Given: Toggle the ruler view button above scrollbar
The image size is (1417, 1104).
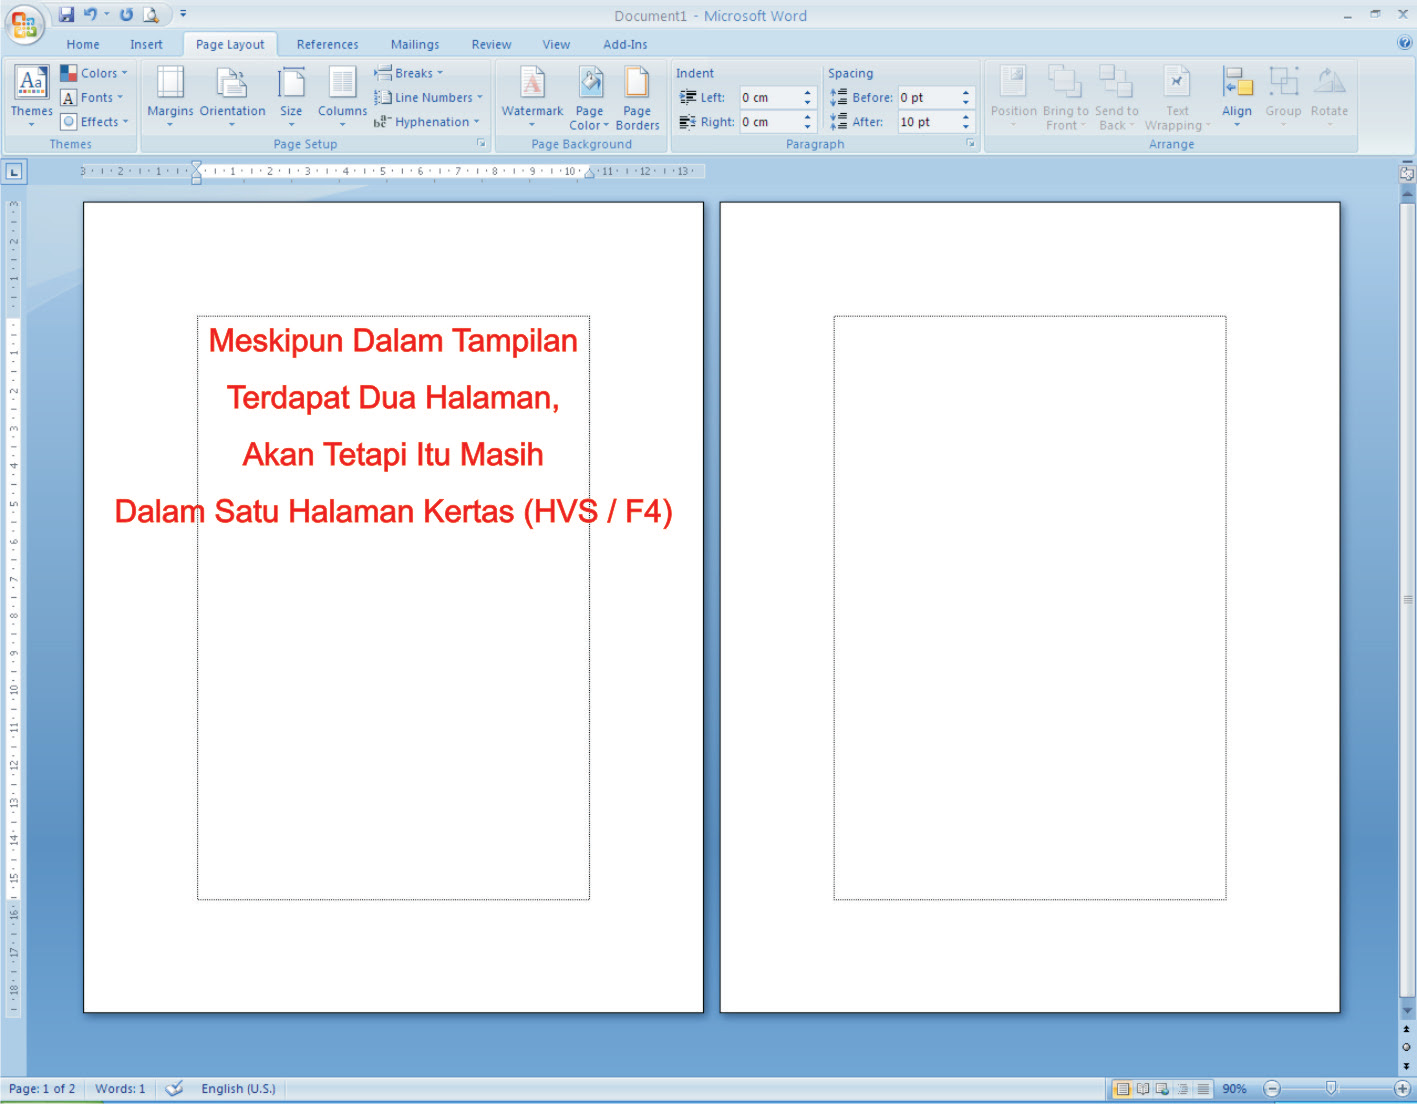Looking at the screenshot, I should (x=1407, y=173).
